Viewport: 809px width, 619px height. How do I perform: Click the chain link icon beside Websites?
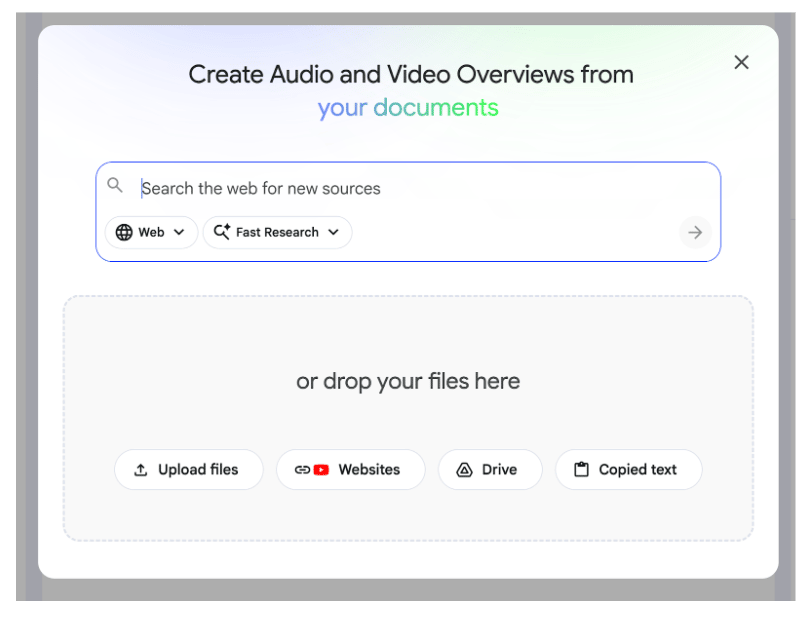(x=302, y=470)
